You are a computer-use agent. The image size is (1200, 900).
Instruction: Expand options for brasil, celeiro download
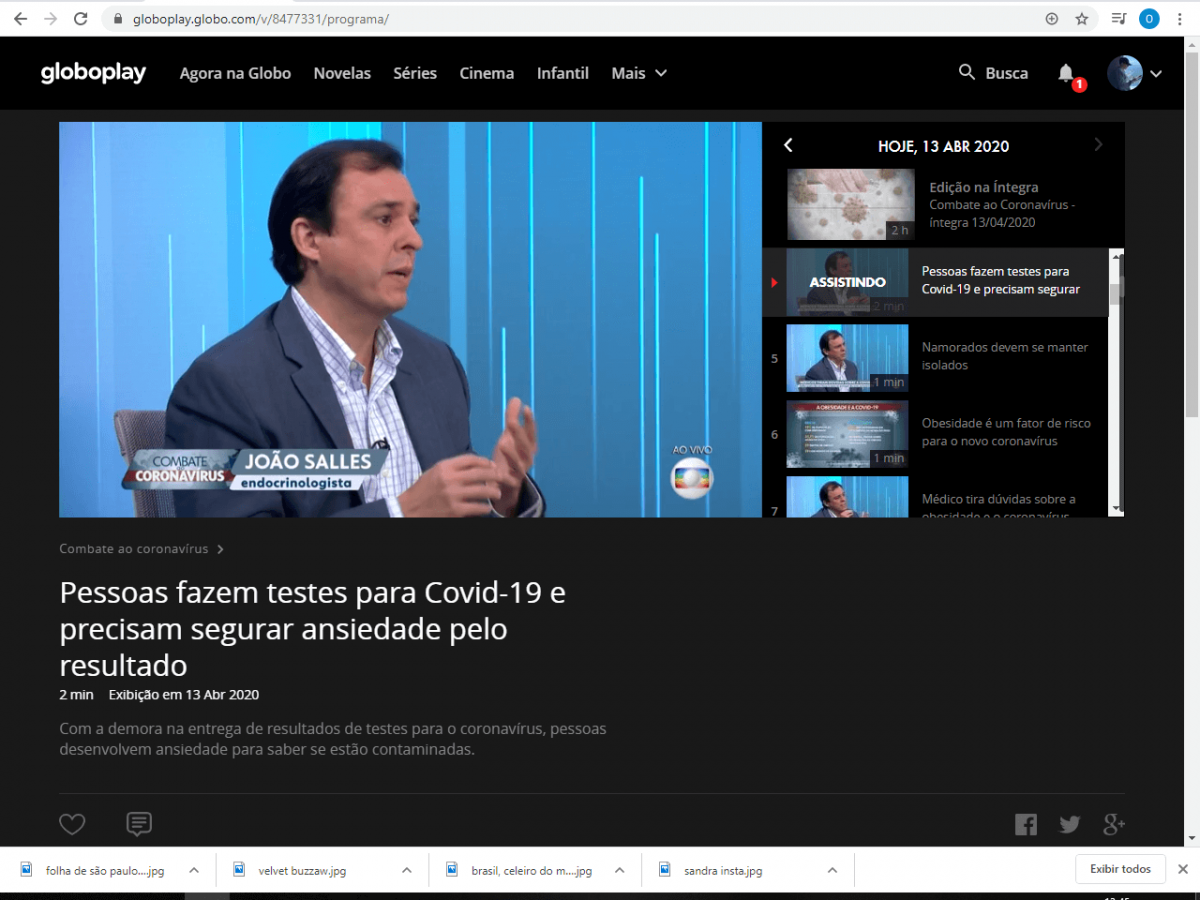click(x=620, y=870)
